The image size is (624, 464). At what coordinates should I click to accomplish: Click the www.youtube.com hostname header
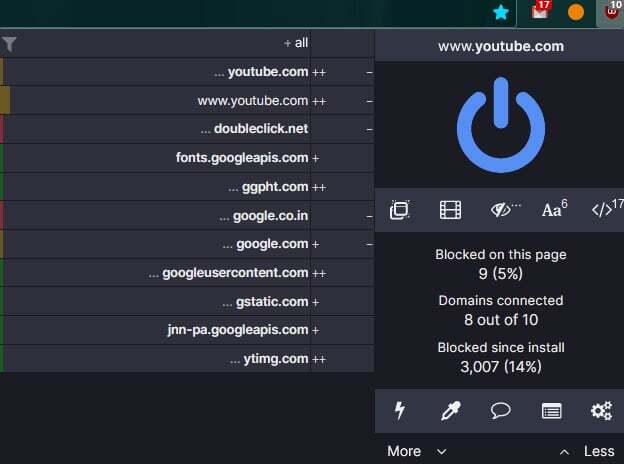point(501,46)
